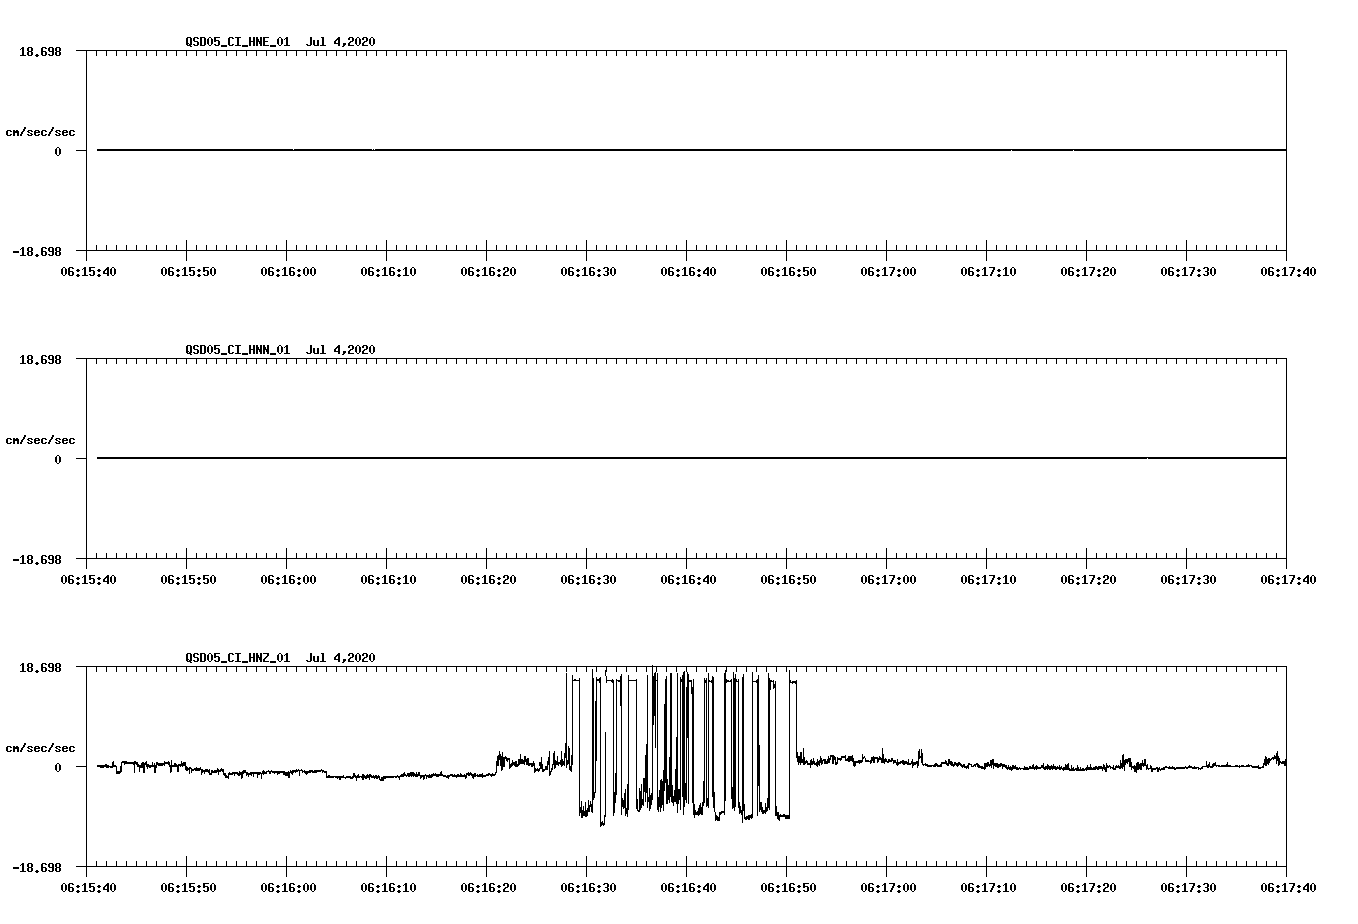Screen dimensions: 1358x924
Task: Click the clipped high-amplitude burst in the HNZ trace
Action: click(682, 746)
